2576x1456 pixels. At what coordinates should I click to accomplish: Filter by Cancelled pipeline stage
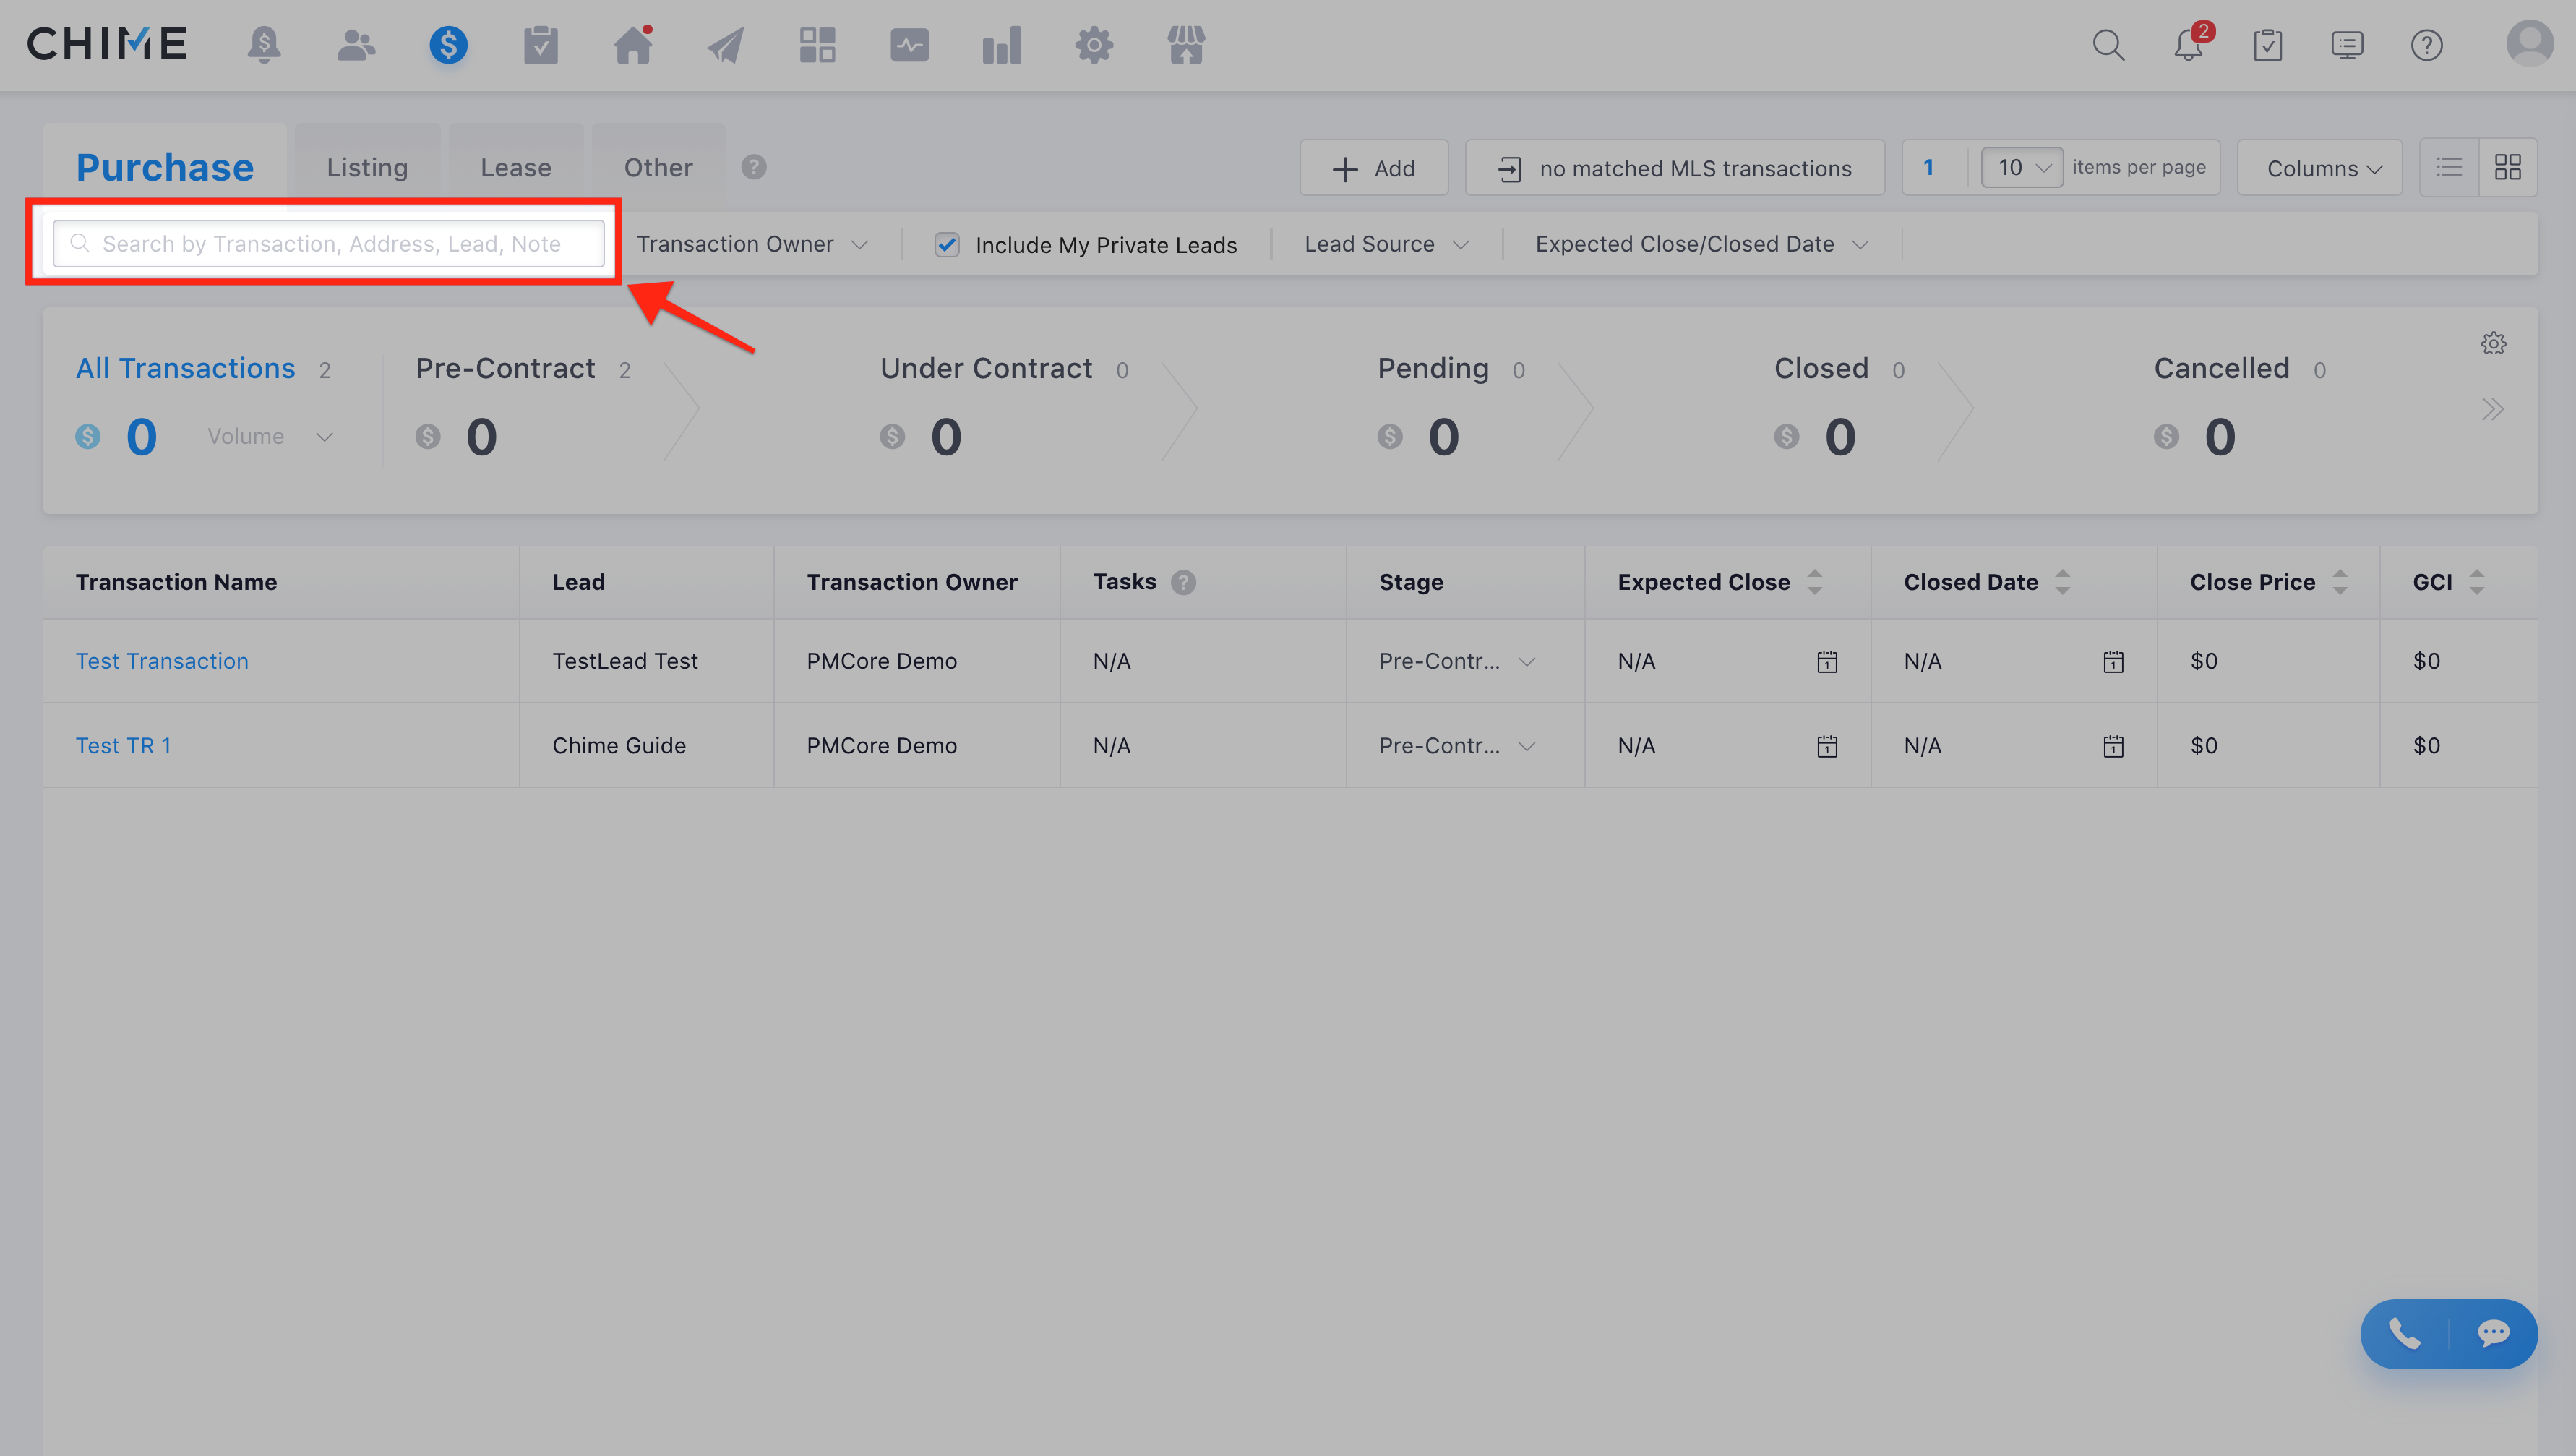click(x=2221, y=368)
